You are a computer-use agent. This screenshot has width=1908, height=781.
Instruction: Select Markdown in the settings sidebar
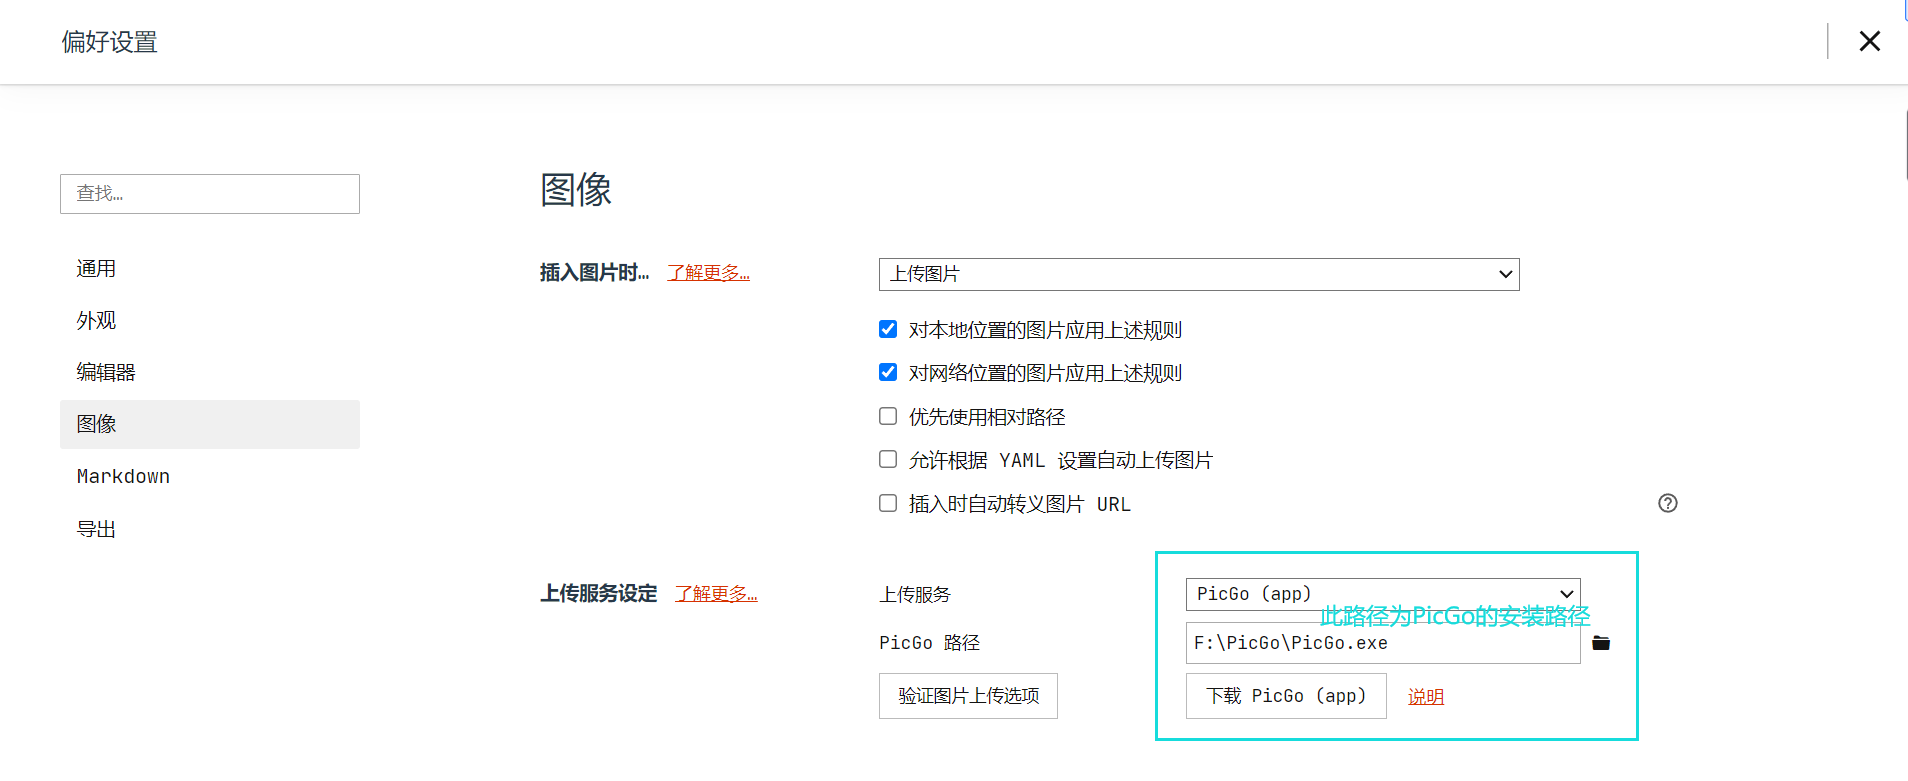(x=210, y=476)
